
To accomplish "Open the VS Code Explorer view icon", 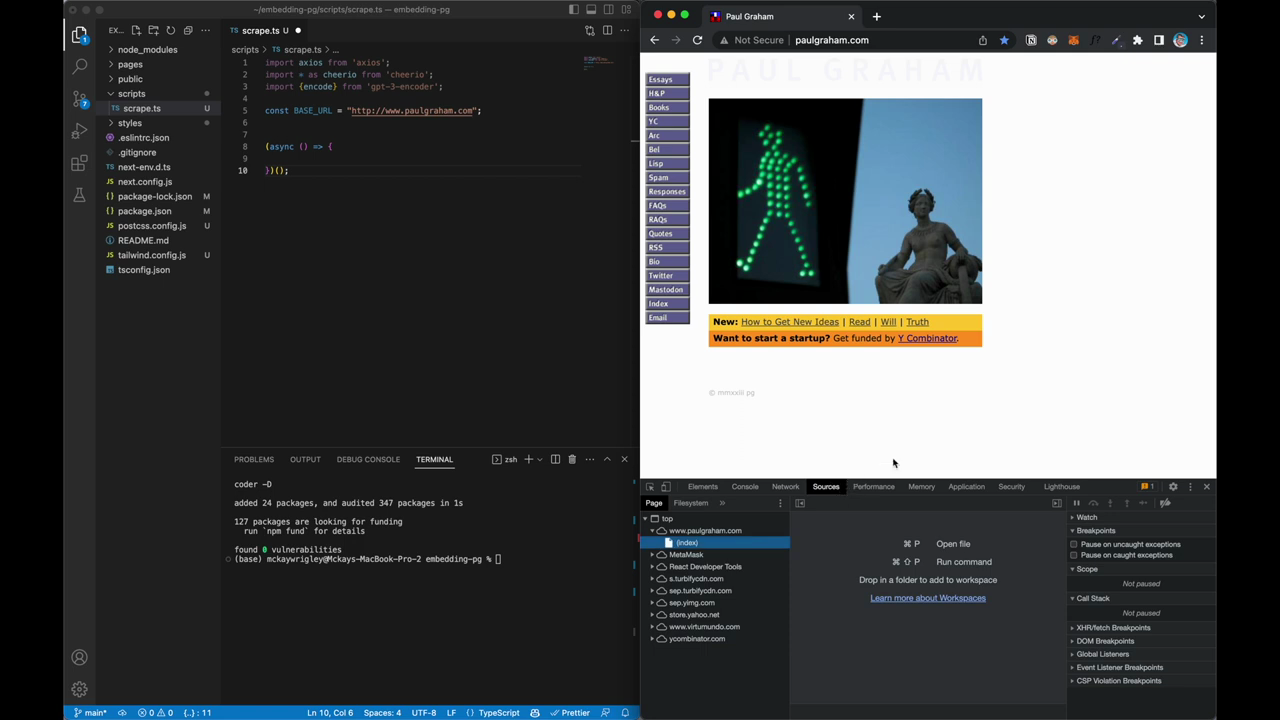I will tap(79, 35).
